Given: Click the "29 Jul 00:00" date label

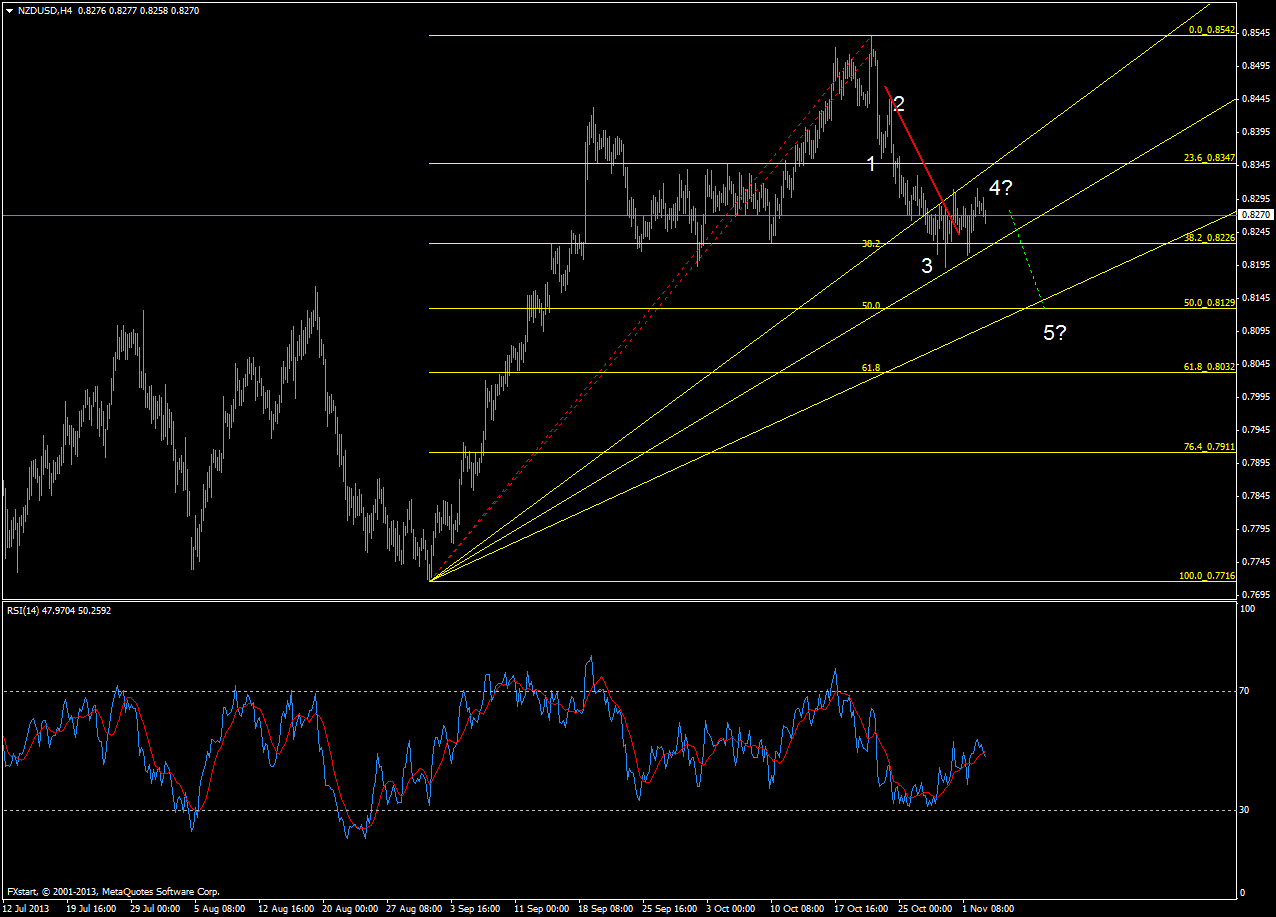Looking at the screenshot, I should 156,908.
